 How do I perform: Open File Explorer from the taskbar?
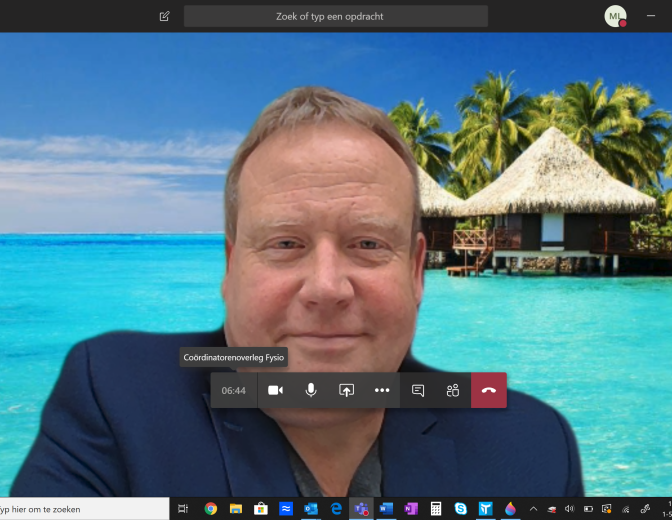(x=236, y=509)
